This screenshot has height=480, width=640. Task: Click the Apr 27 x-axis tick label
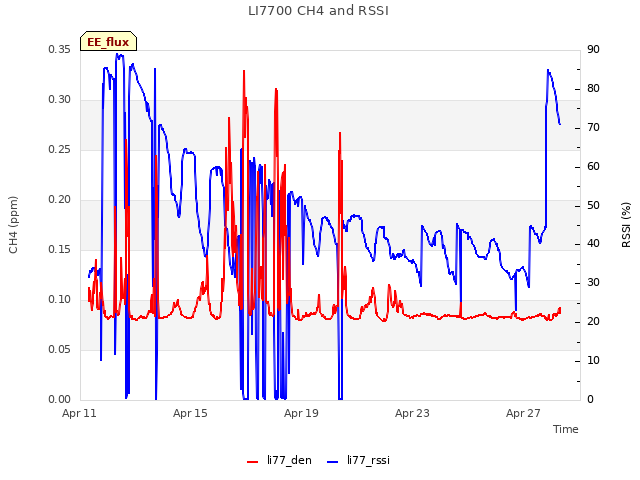(x=523, y=413)
